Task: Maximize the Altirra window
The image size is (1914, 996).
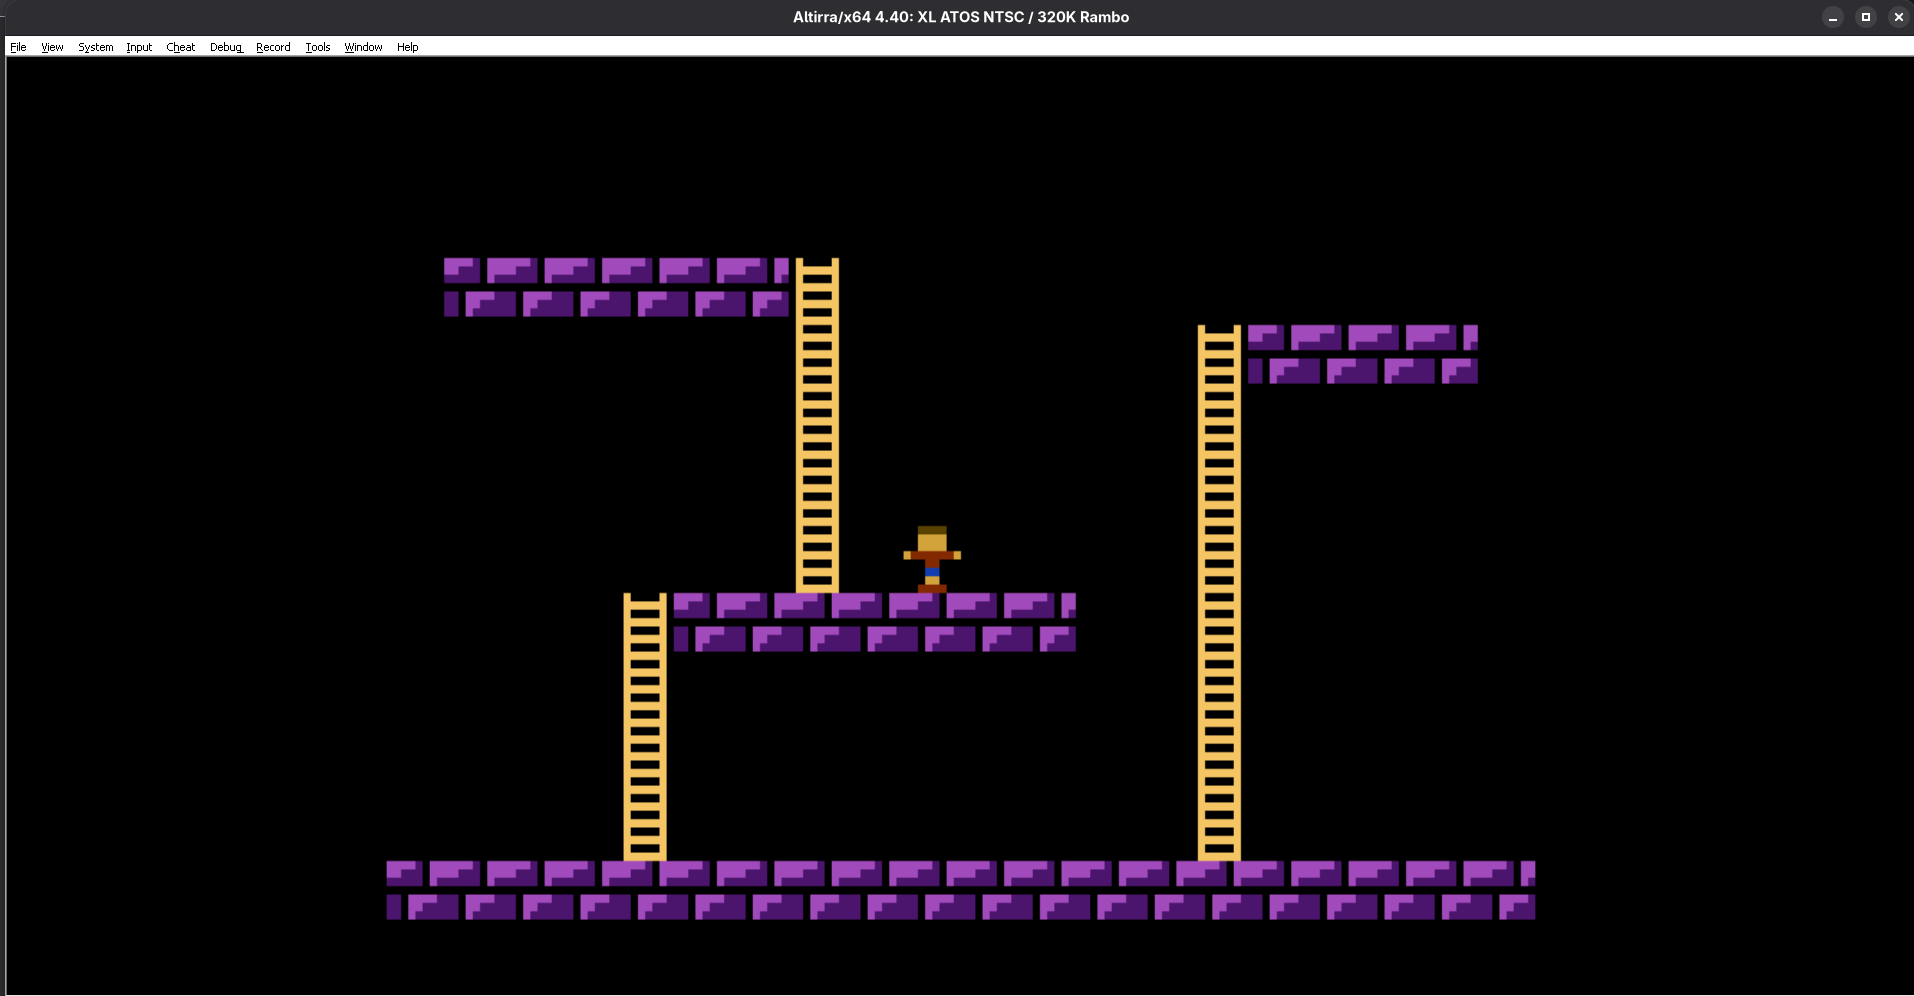Action: pyautogui.click(x=1865, y=17)
